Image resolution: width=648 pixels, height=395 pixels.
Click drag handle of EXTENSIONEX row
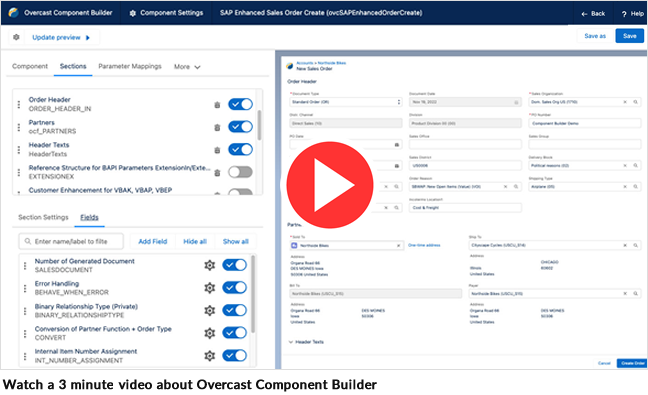coord(19,172)
